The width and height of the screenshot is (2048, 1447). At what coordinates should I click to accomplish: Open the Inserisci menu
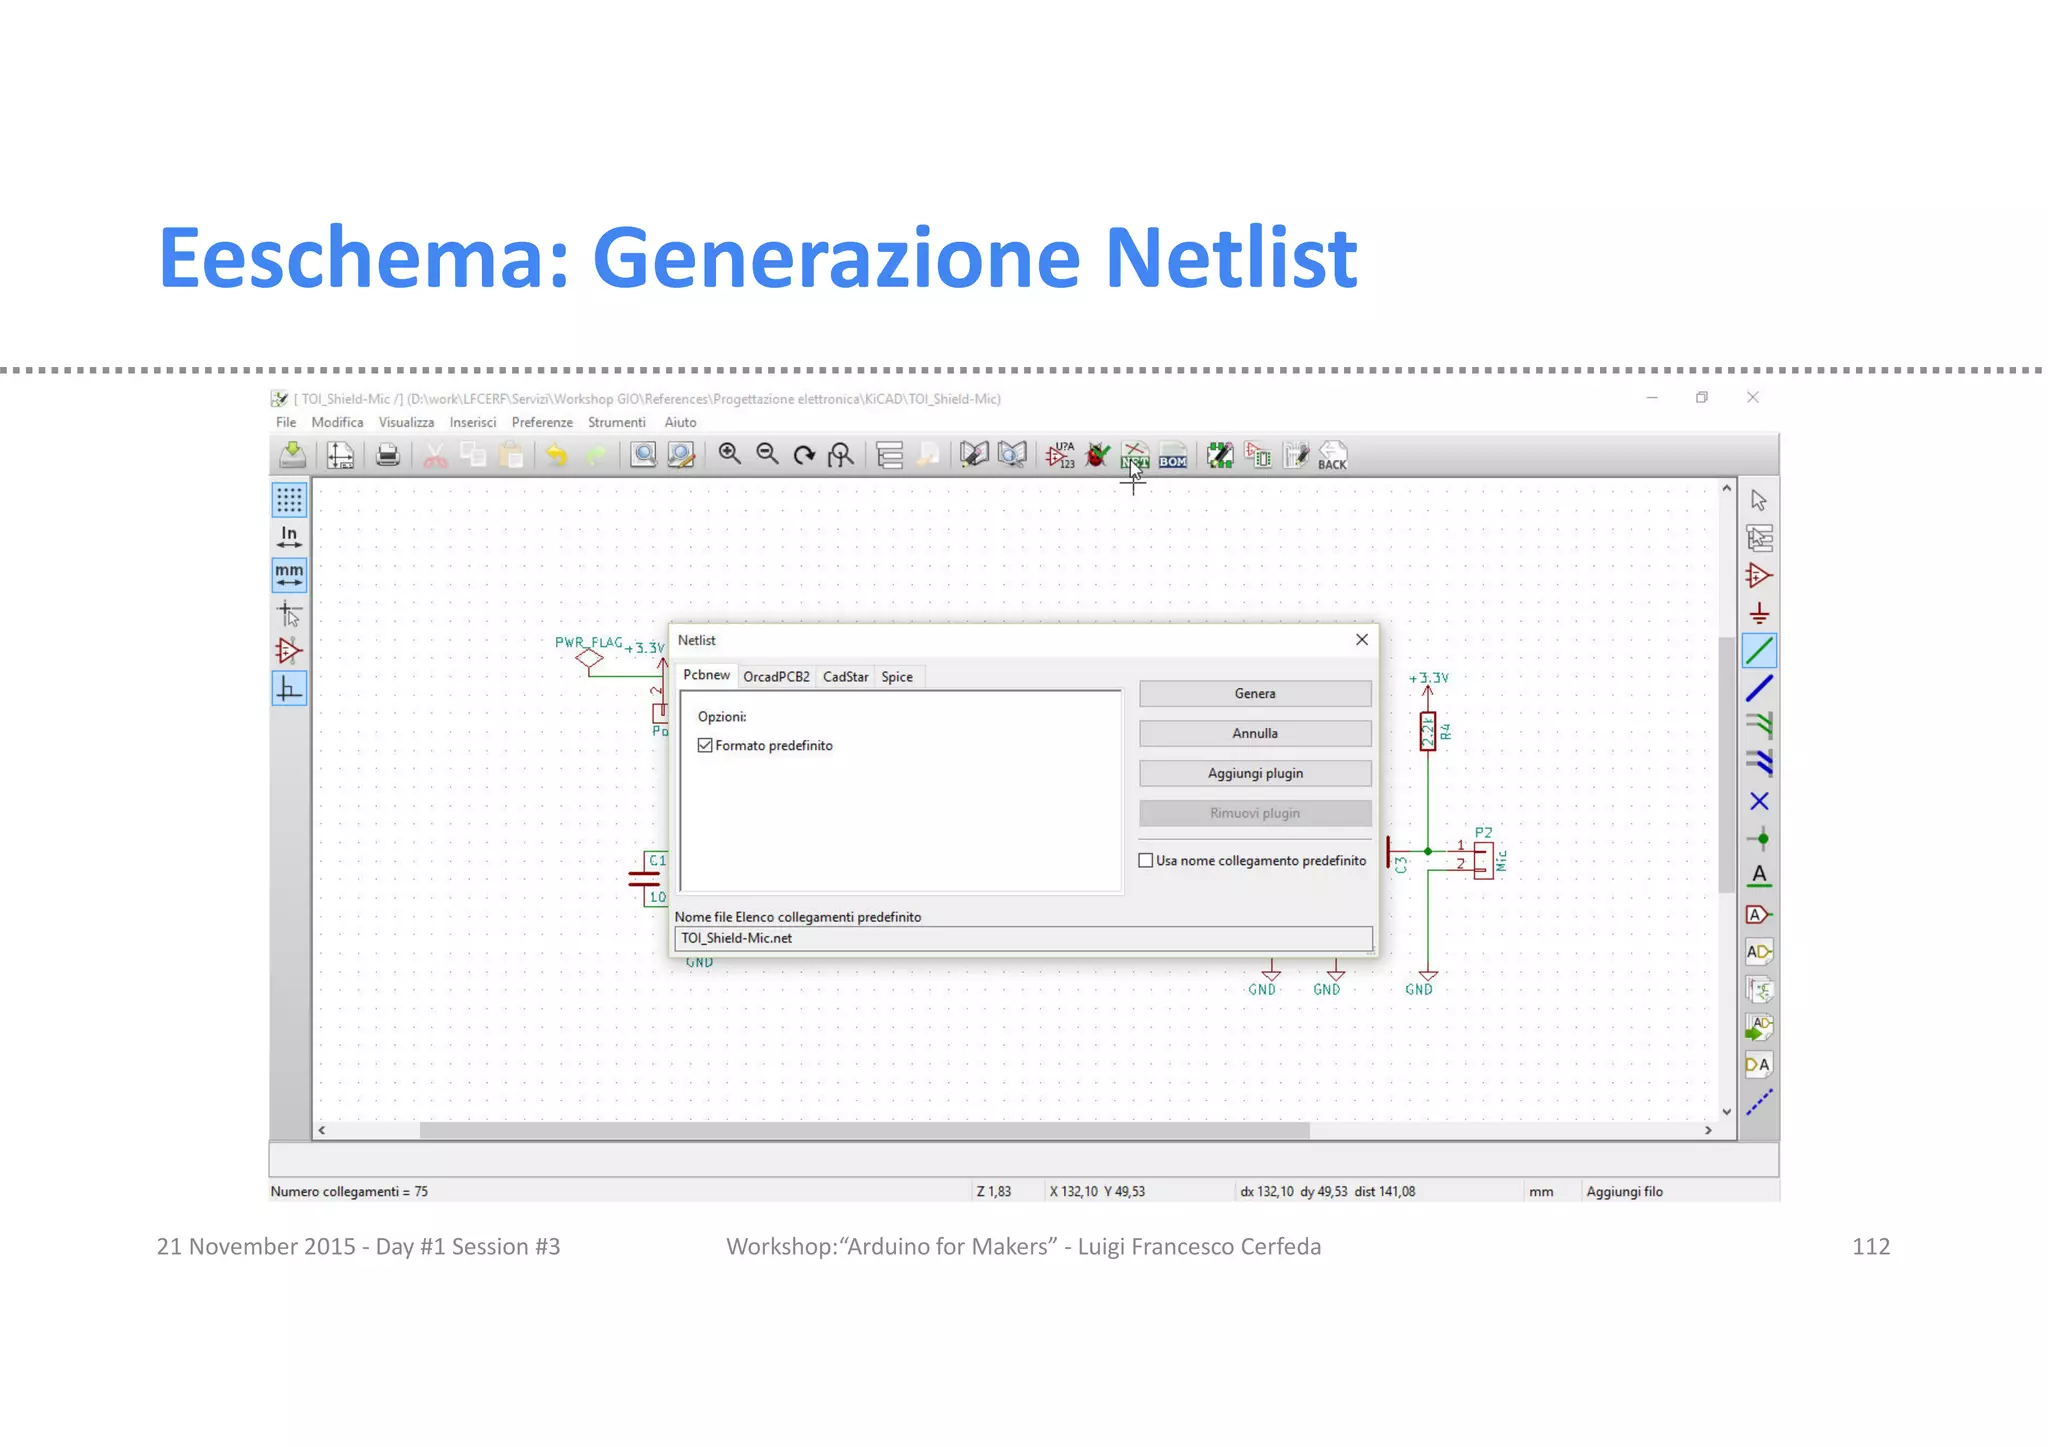coord(473,423)
